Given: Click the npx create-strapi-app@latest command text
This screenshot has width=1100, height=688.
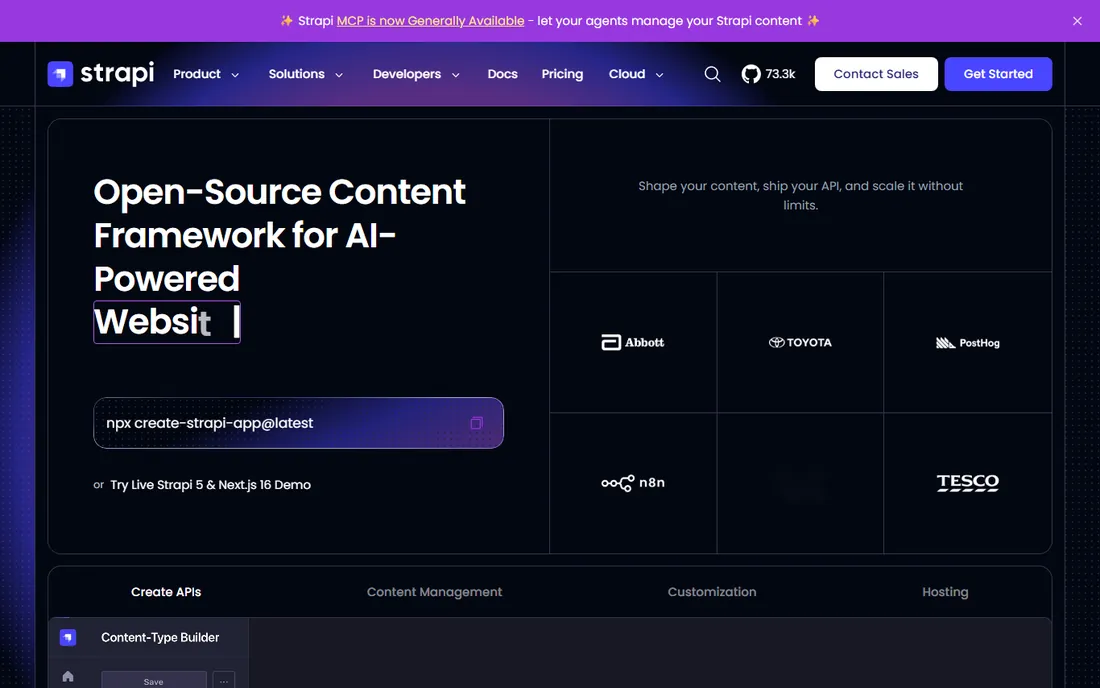Looking at the screenshot, I should click(x=209, y=423).
